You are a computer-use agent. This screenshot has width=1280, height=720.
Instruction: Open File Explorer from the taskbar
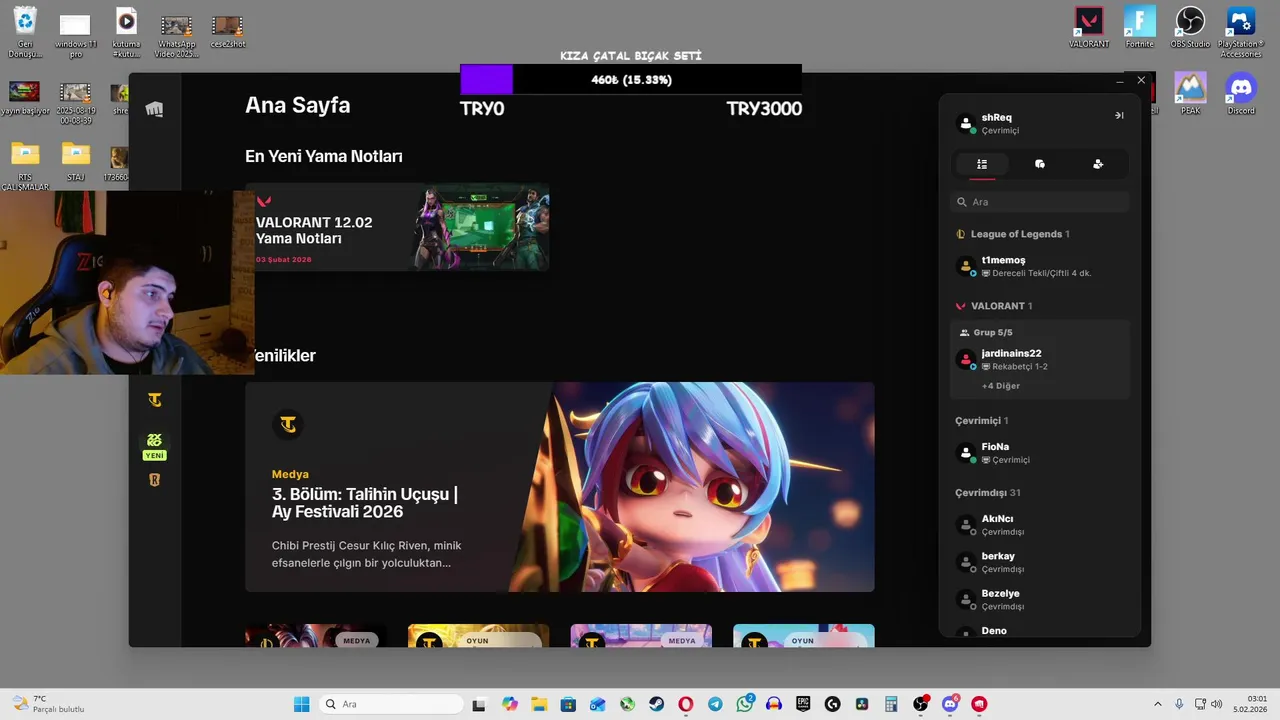[x=538, y=704]
